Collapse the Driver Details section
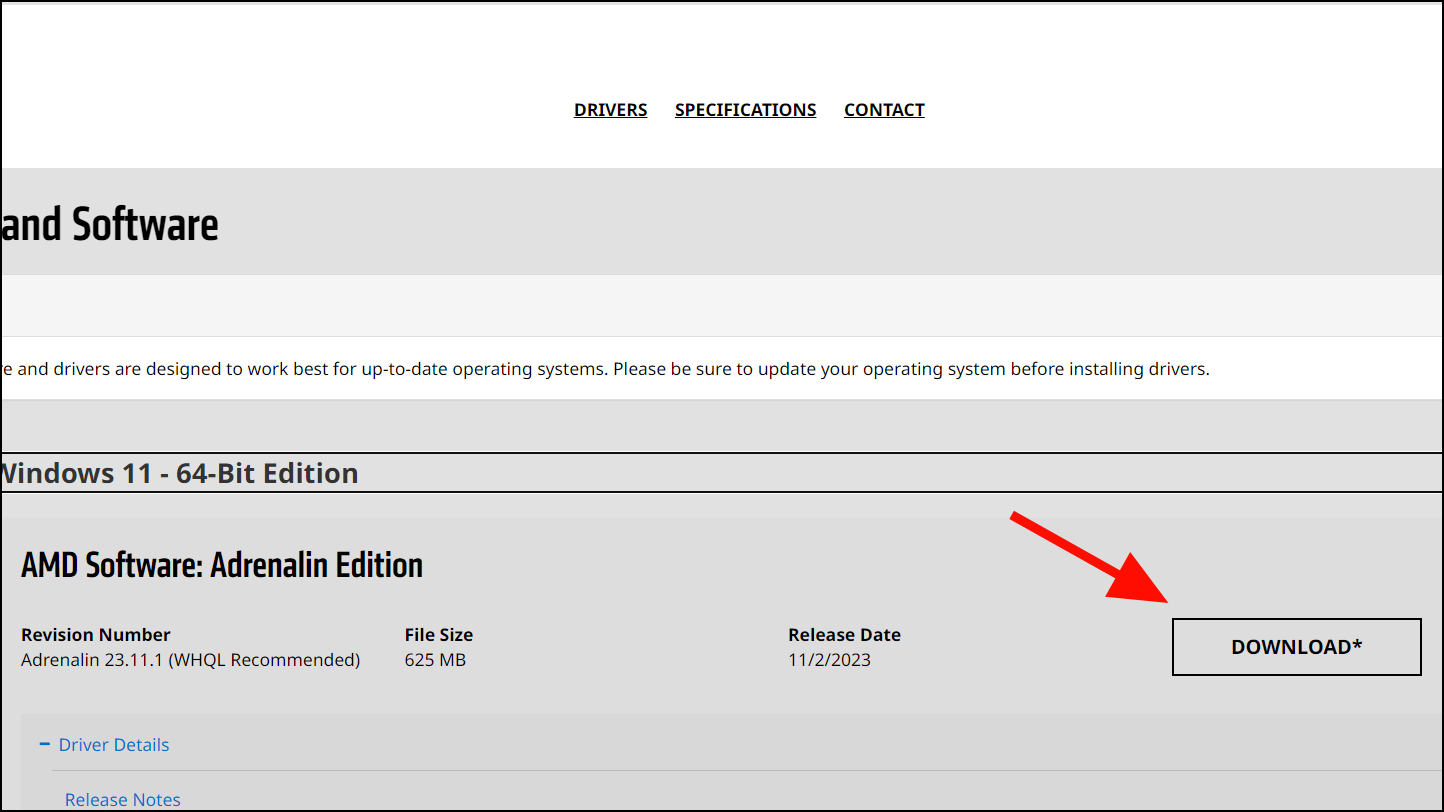 click(x=104, y=745)
